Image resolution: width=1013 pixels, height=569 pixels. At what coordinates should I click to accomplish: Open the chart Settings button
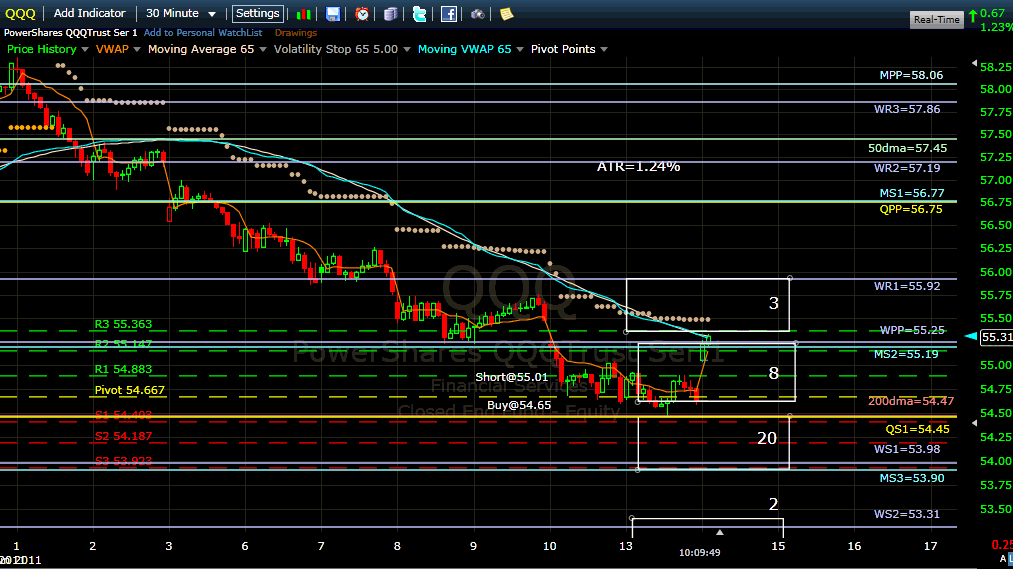[x=257, y=14]
